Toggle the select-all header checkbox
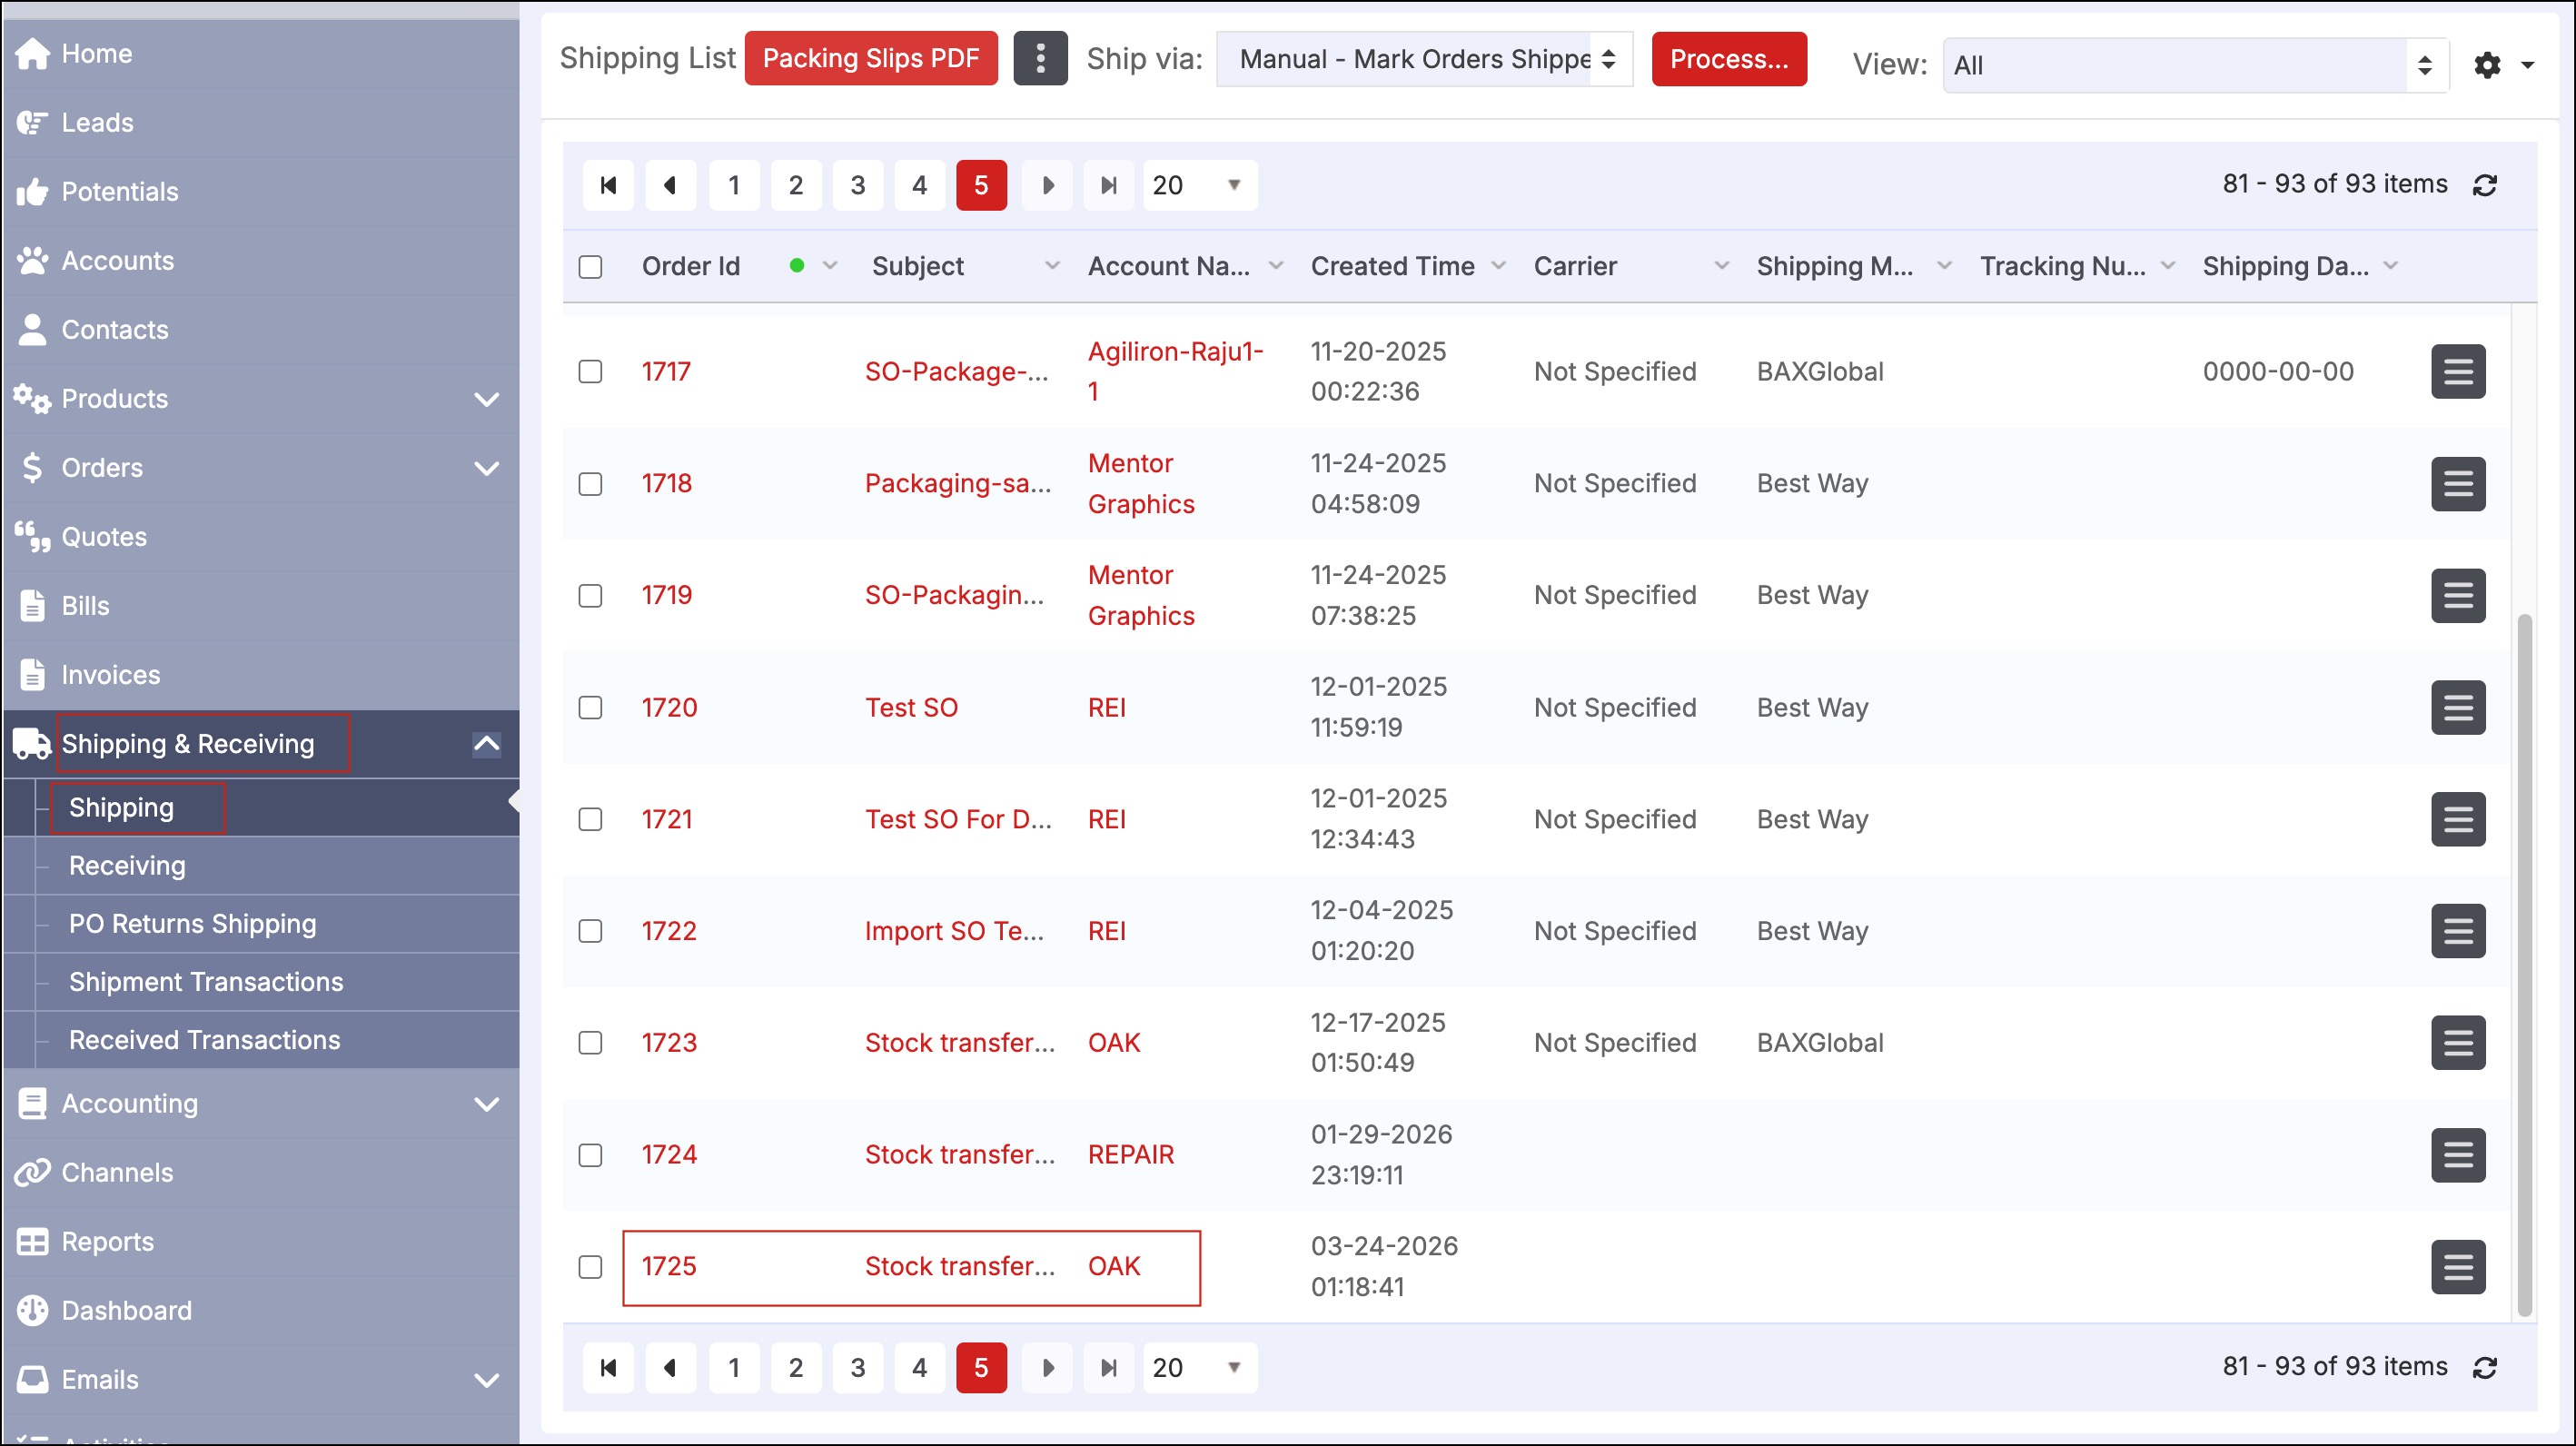 pos(591,266)
